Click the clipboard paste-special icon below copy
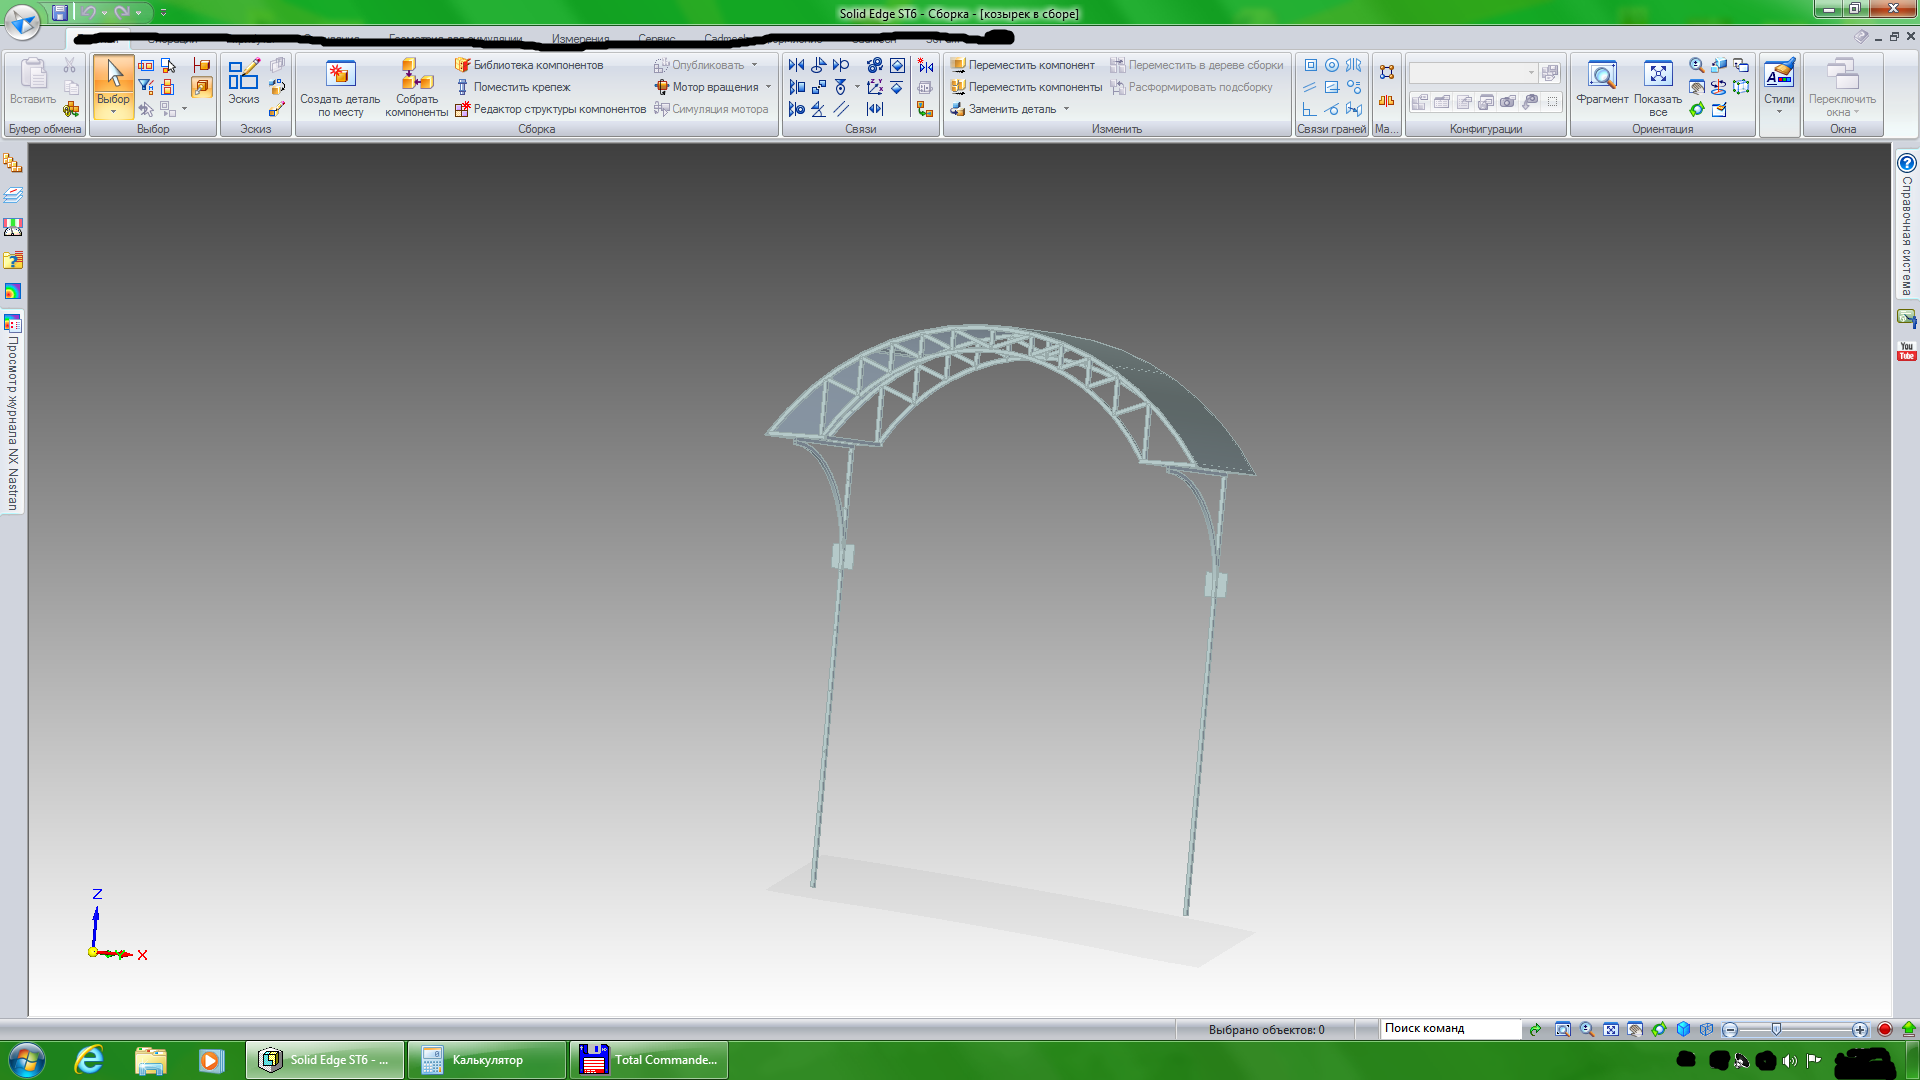1920x1080 pixels. coord(71,109)
